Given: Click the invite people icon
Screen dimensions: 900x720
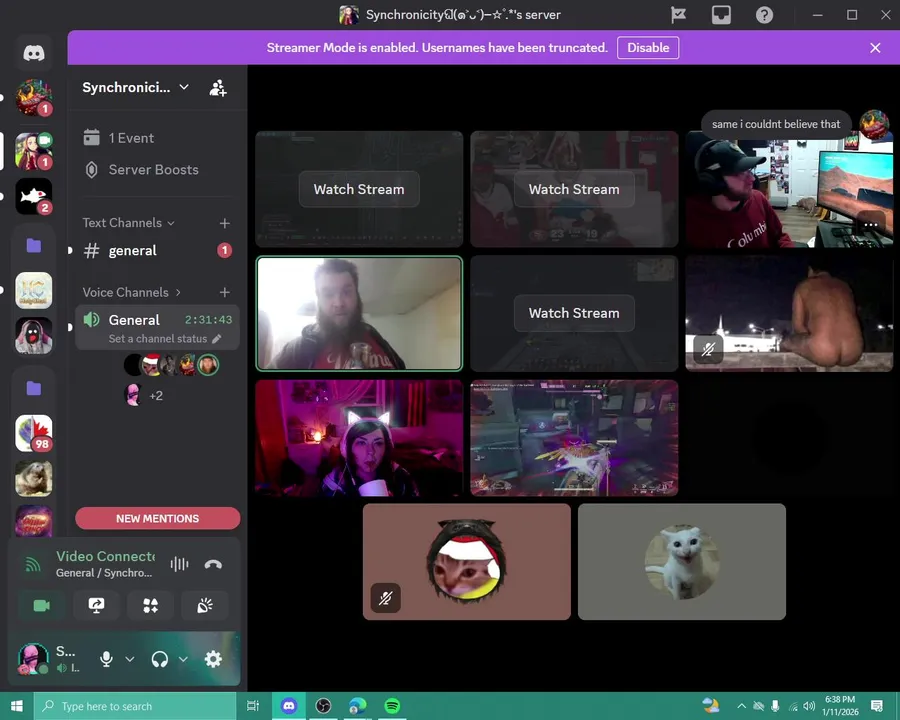Looking at the screenshot, I should pyautogui.click(x=218, y=88).
